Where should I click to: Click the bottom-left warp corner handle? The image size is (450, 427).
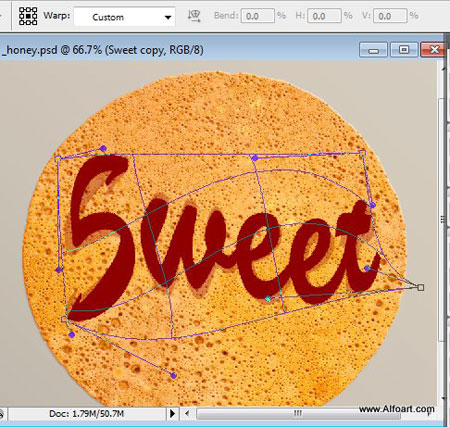[x=64, y=319]
